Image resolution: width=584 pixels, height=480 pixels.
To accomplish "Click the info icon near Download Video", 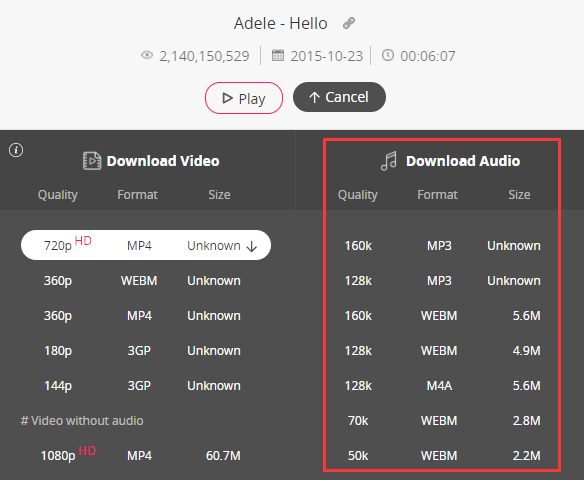I will pos(16,150).
